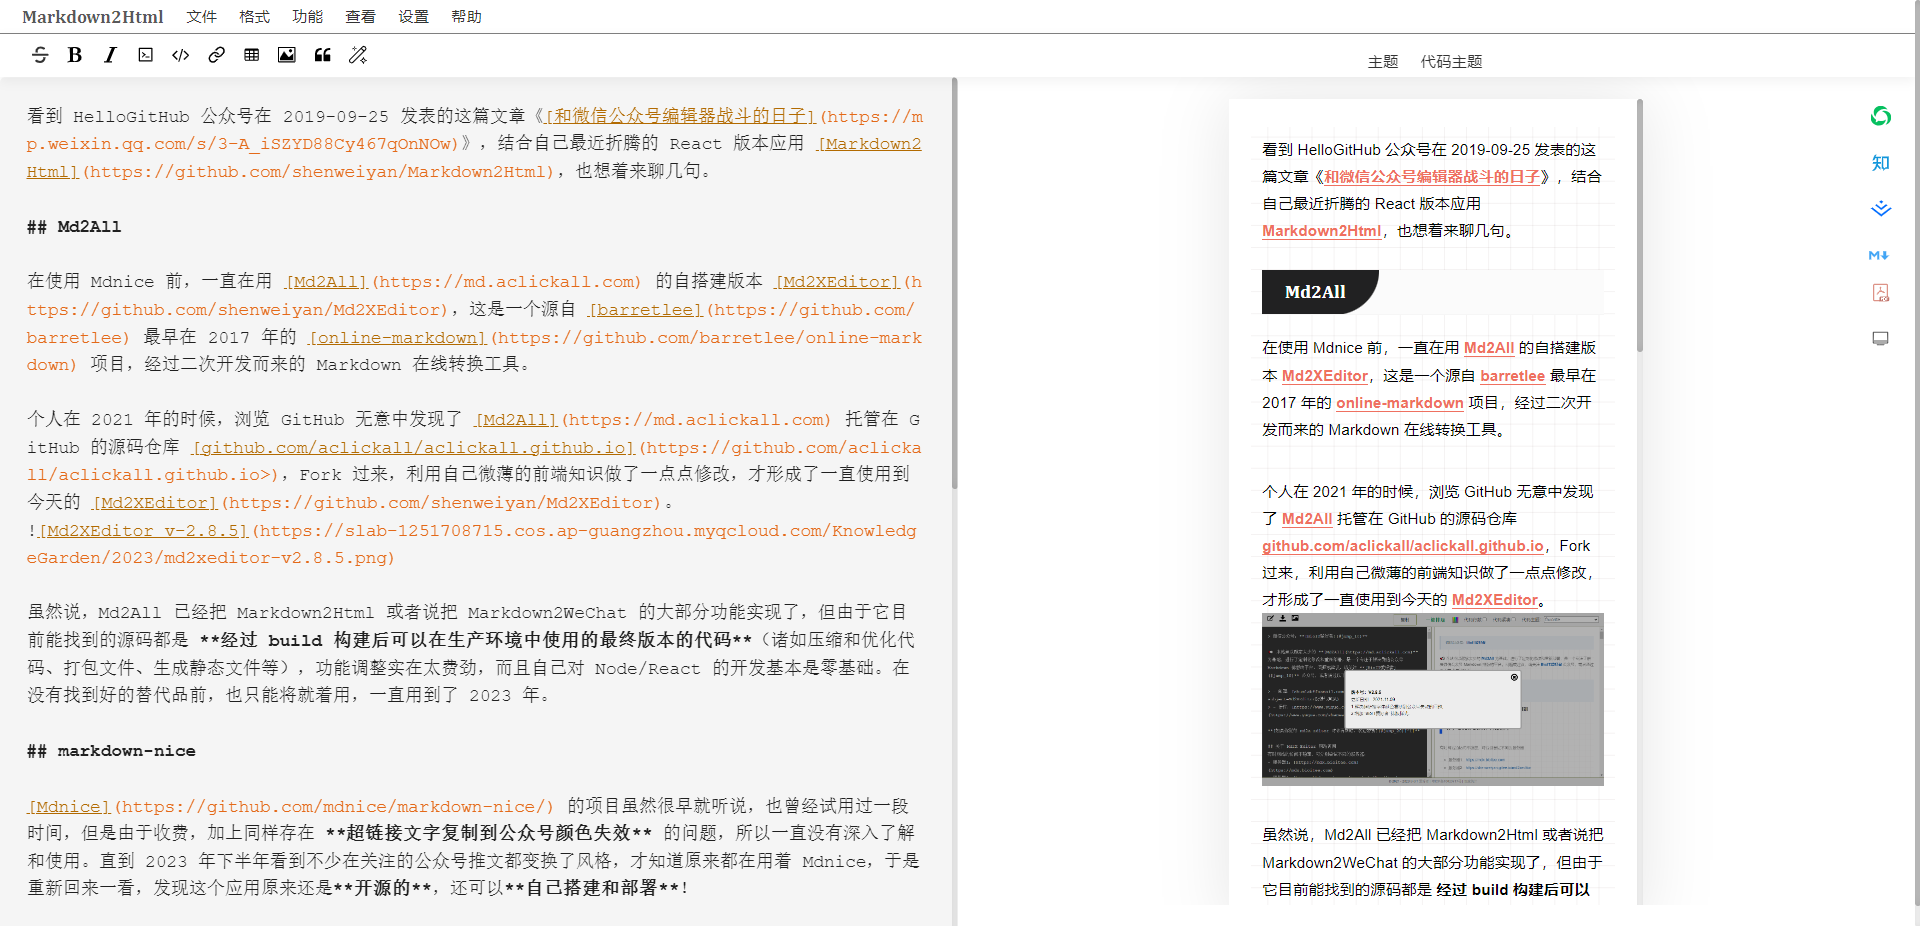Click the bold text 超链接文字复制到公众号颜色失效 in editor
Image resolution: width=1920 pixels, height=926 pixels.
[489, 833]
